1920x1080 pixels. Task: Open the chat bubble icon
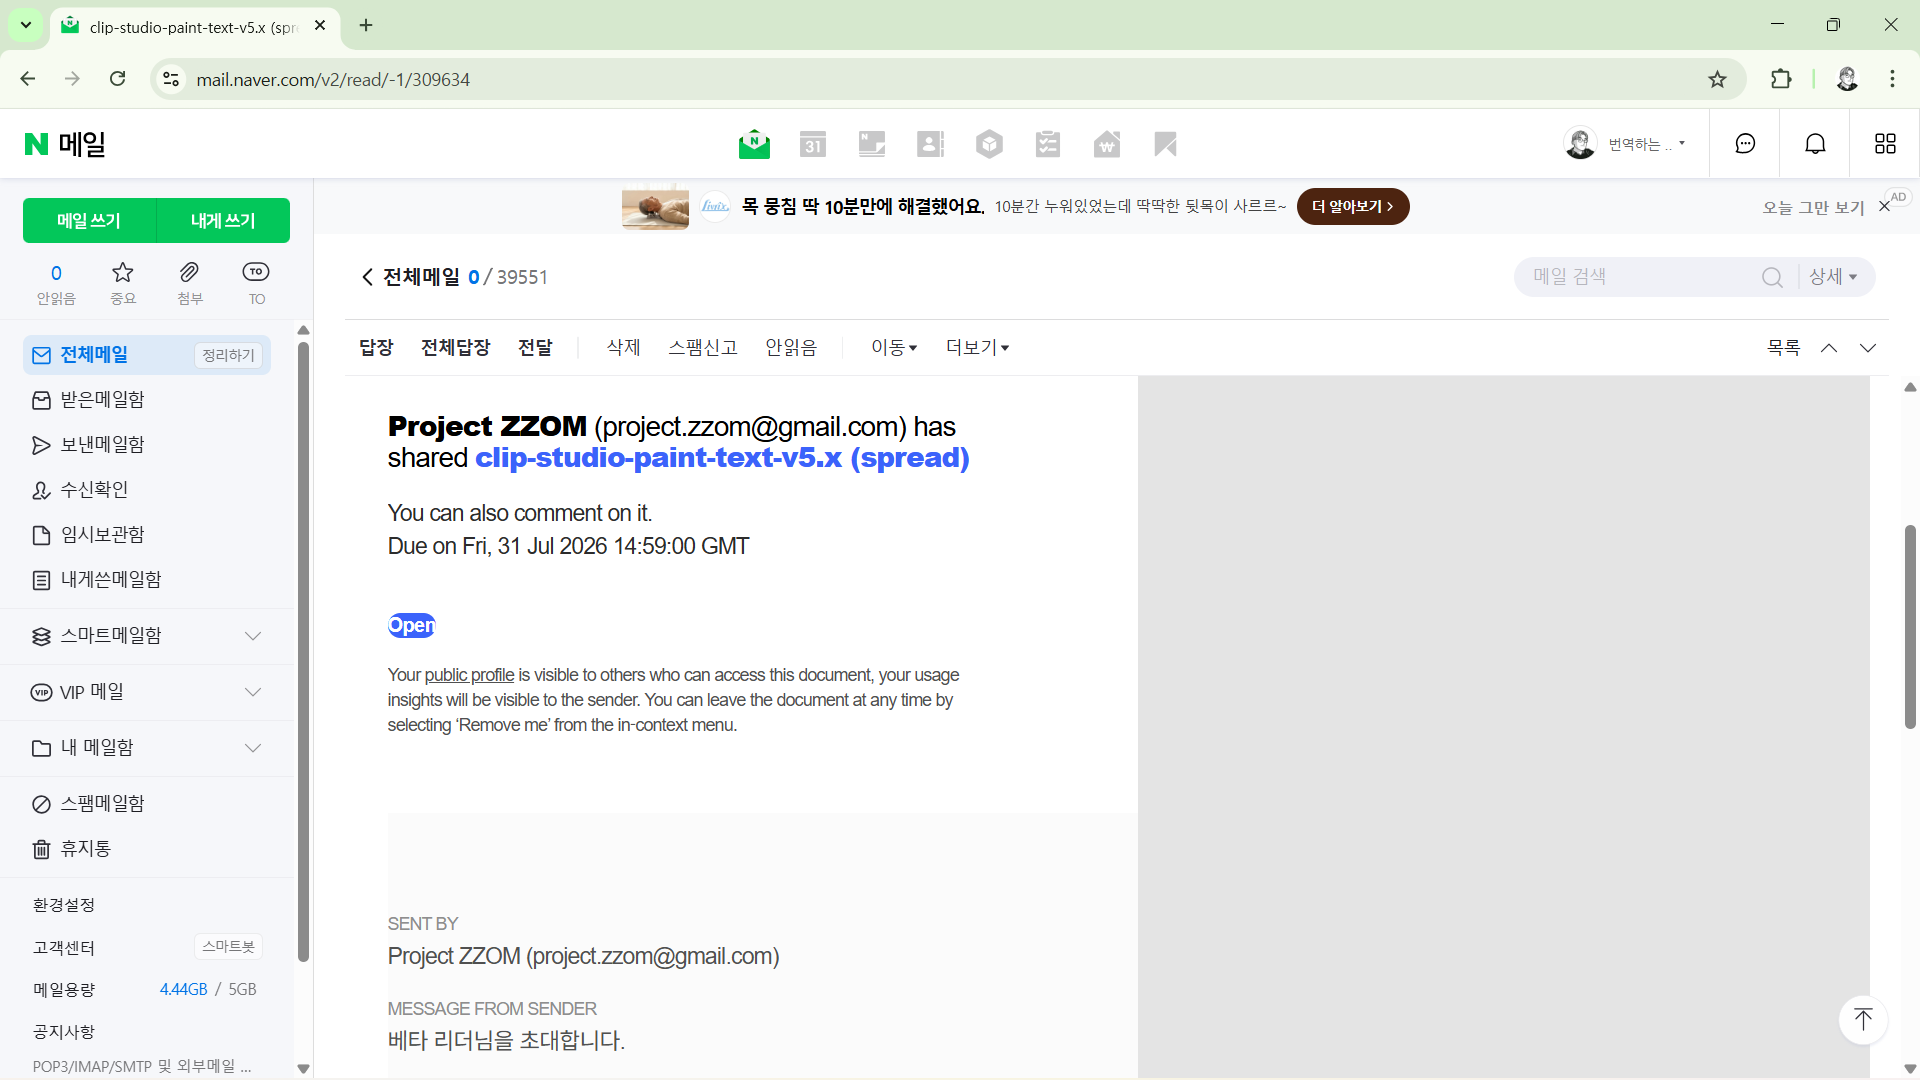1745,144
